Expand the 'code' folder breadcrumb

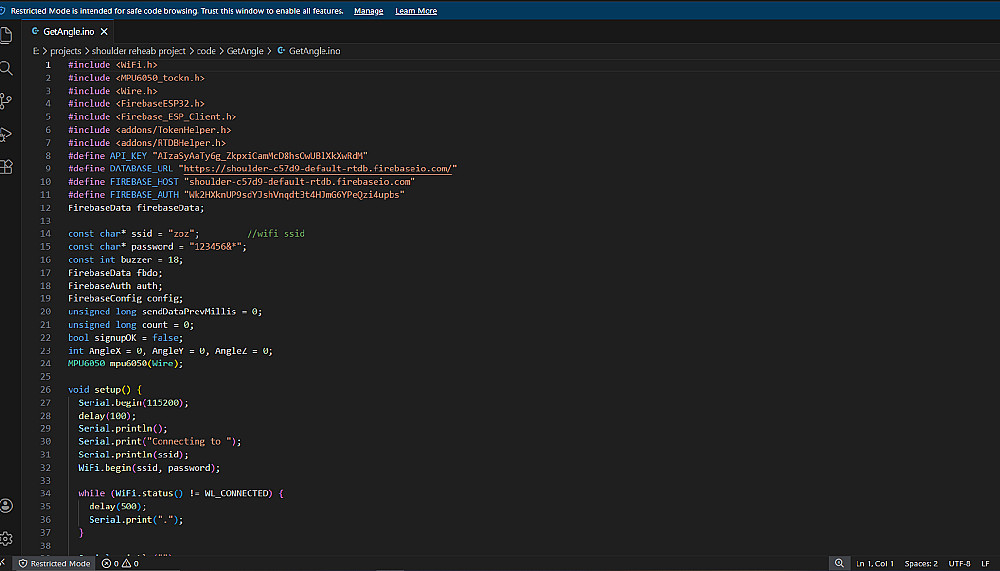[206, 50]
